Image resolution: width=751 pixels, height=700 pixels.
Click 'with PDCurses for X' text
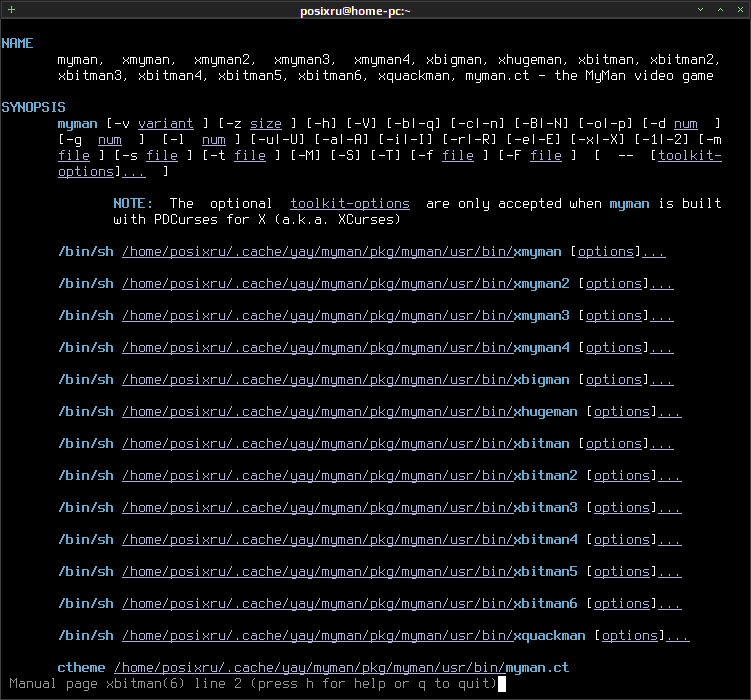pyautogui.click(x=189, y=220)
